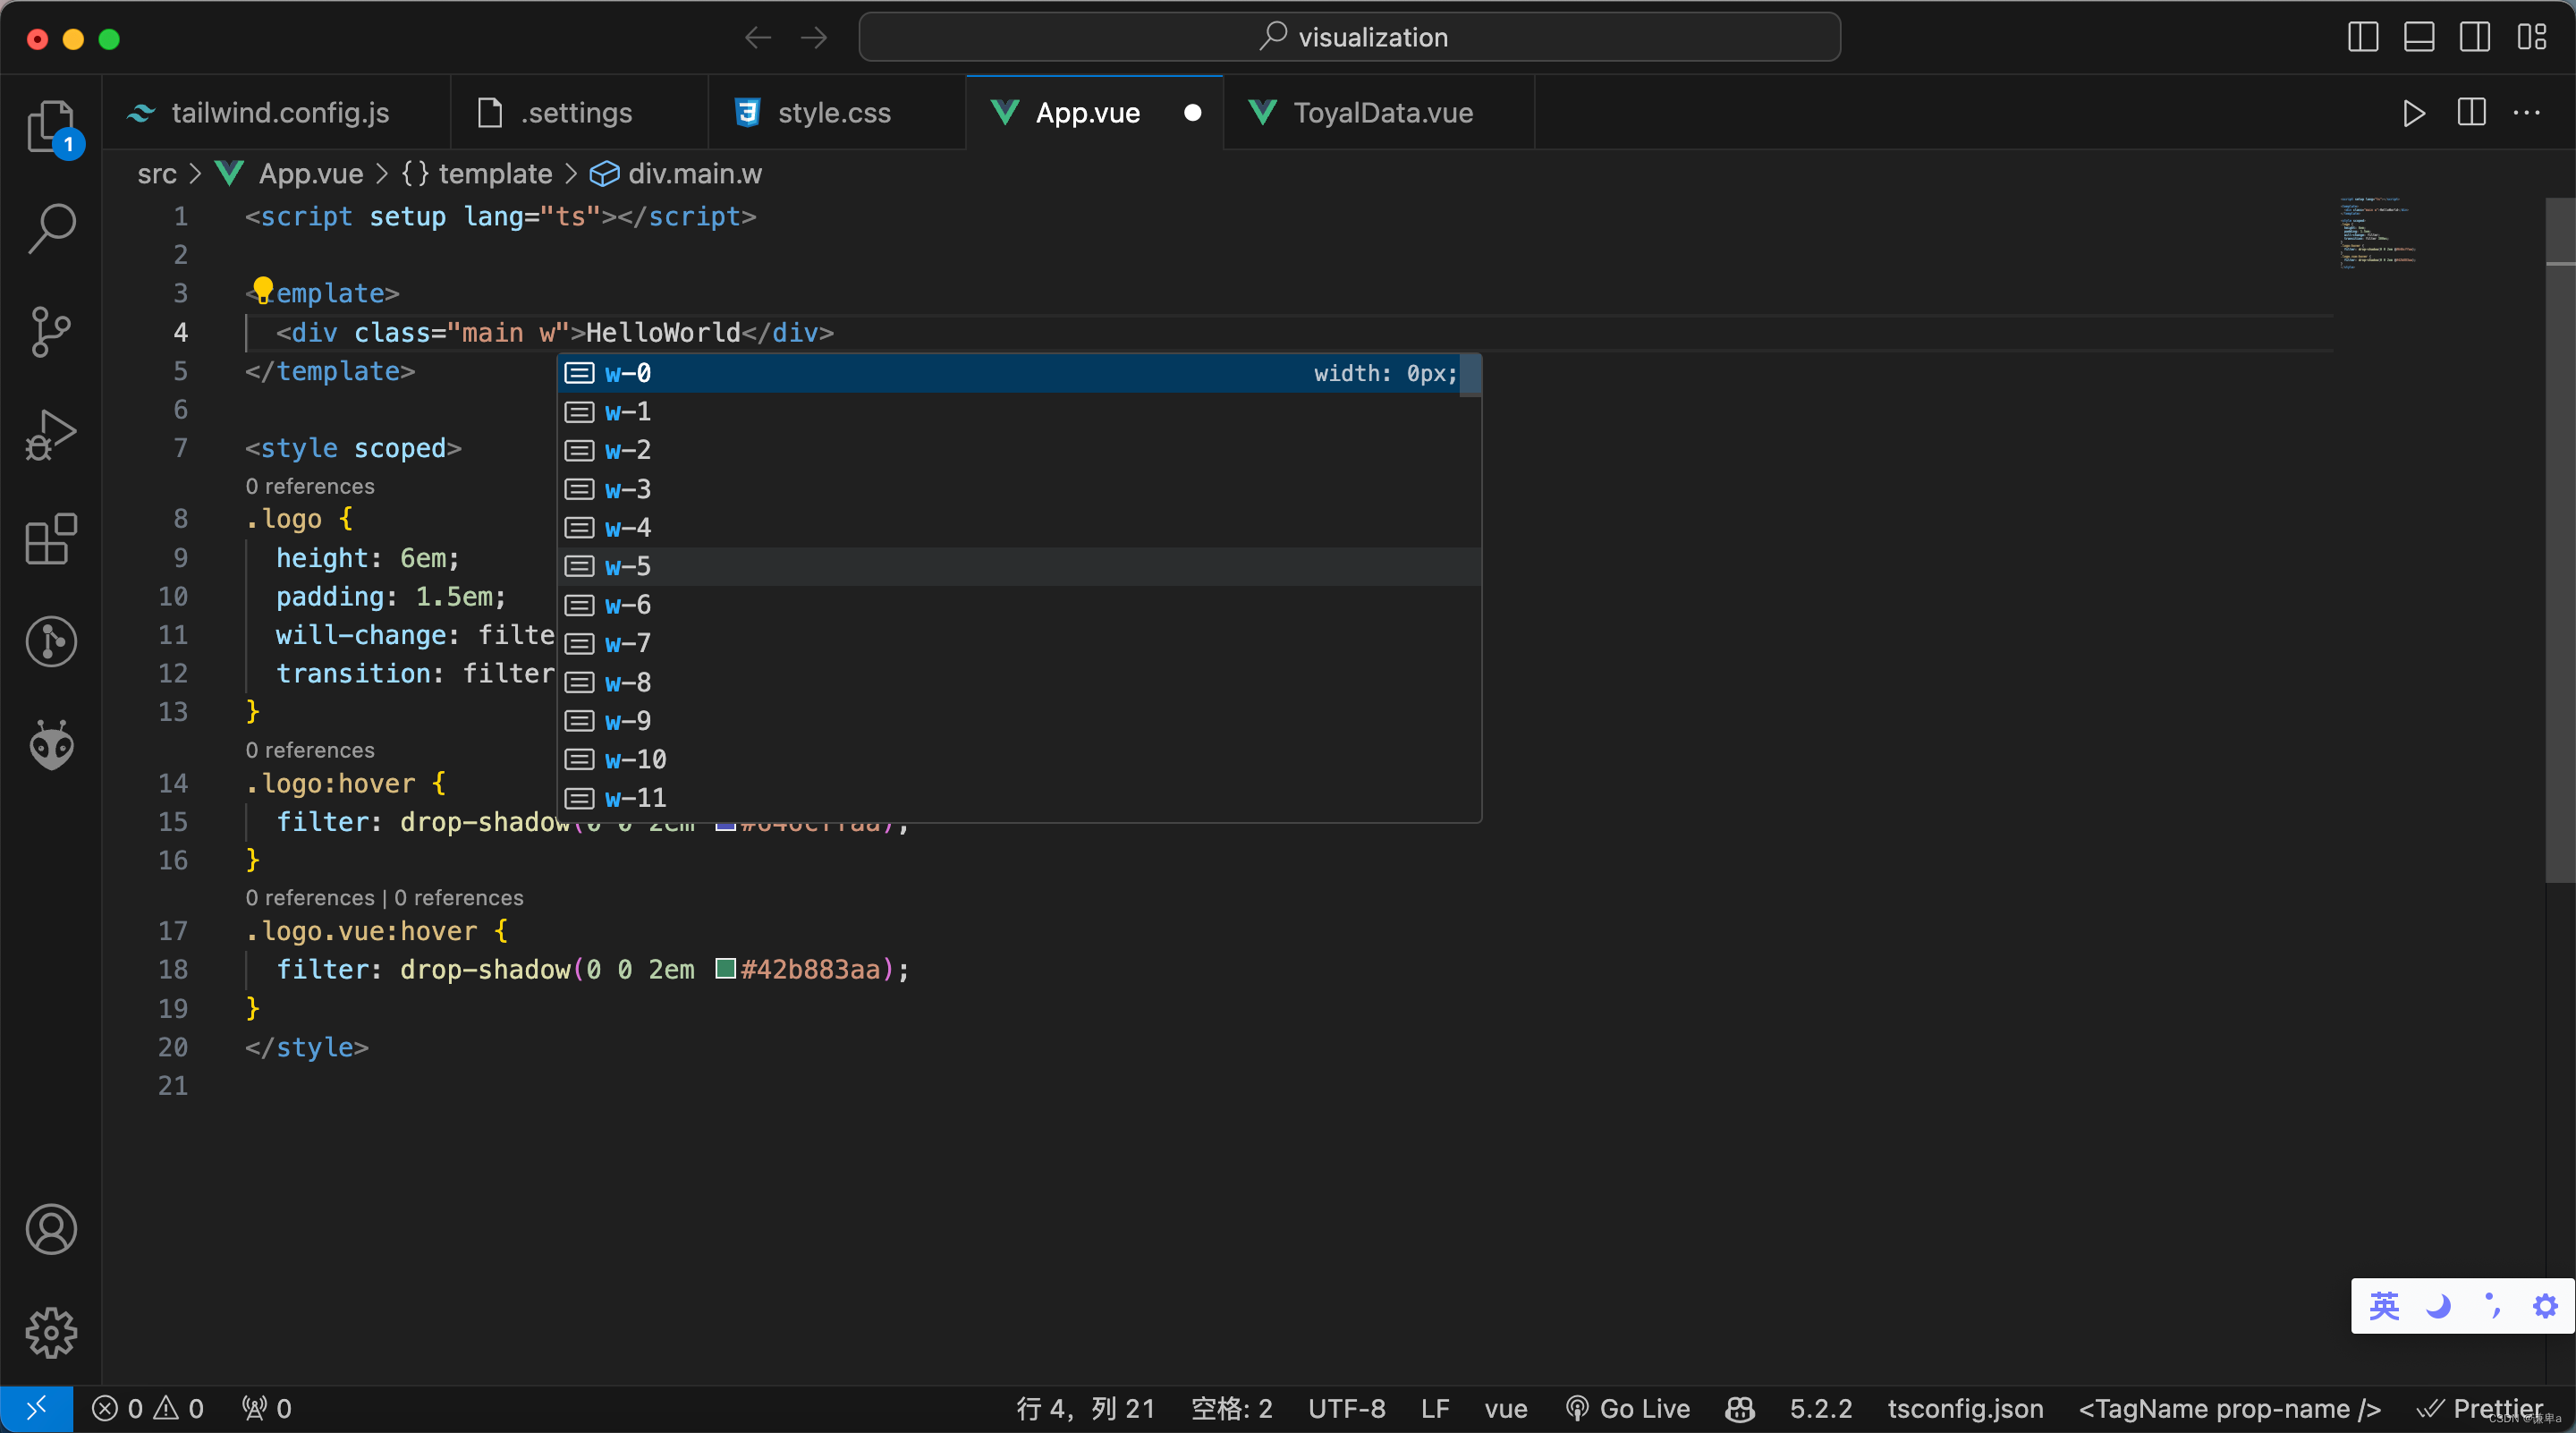Select the w-1 suggestion
Viewport: 2576px width, 1433px height.
[1018, 412]
